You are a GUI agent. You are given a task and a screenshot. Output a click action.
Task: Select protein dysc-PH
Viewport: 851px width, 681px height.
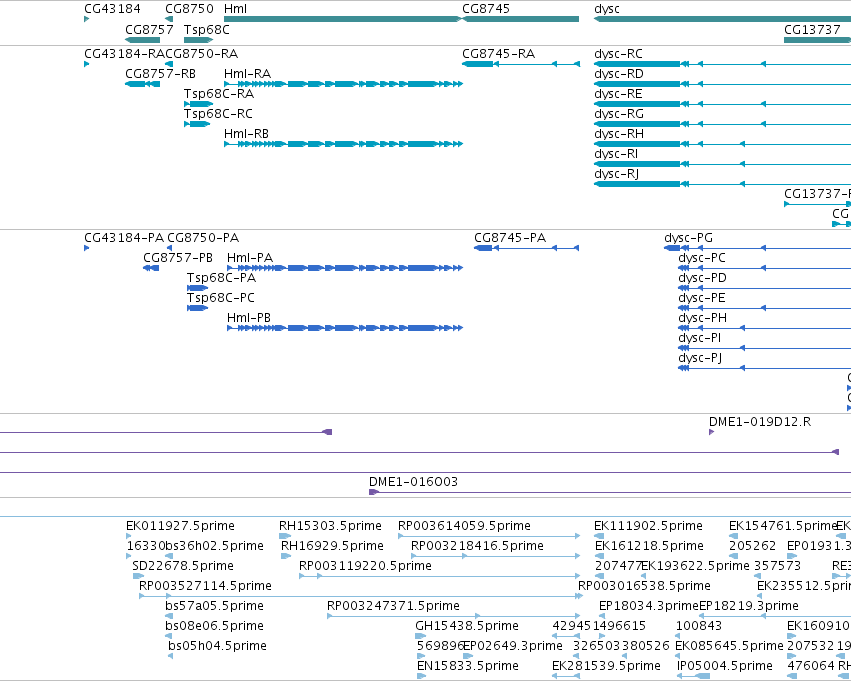pos(702,318)
